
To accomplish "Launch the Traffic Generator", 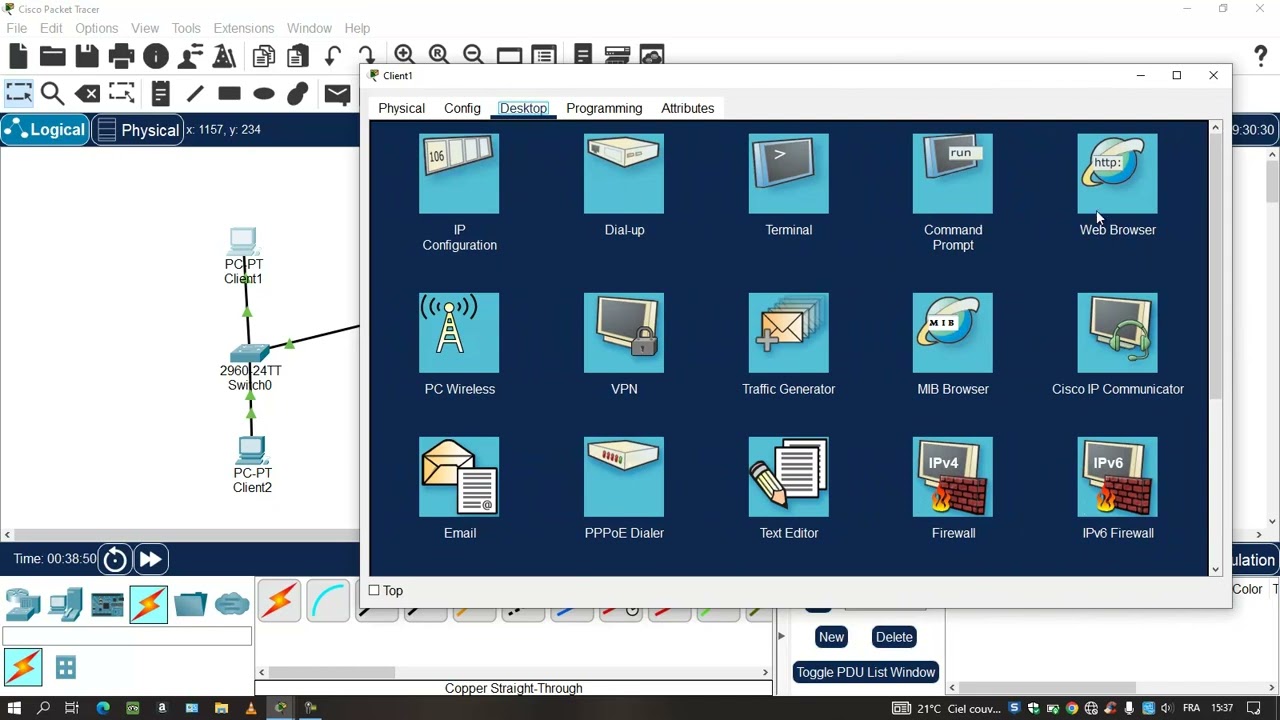I will tap(788, 344).
